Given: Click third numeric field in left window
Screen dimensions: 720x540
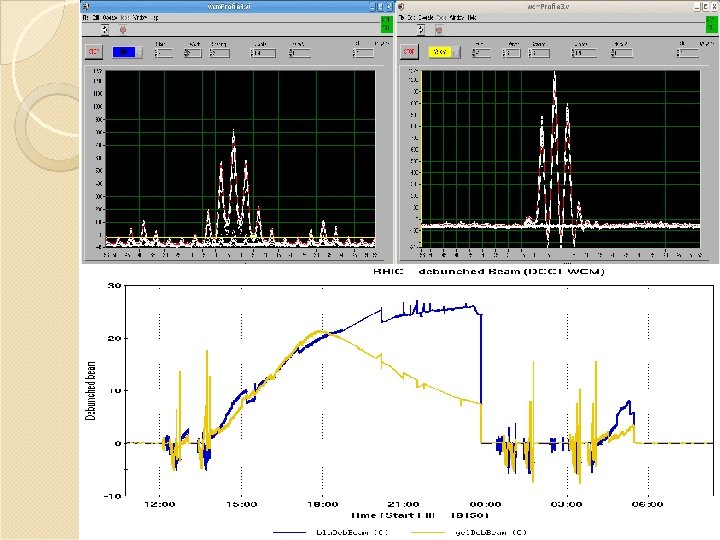Looking at the screenshot, I should point(219,53).
